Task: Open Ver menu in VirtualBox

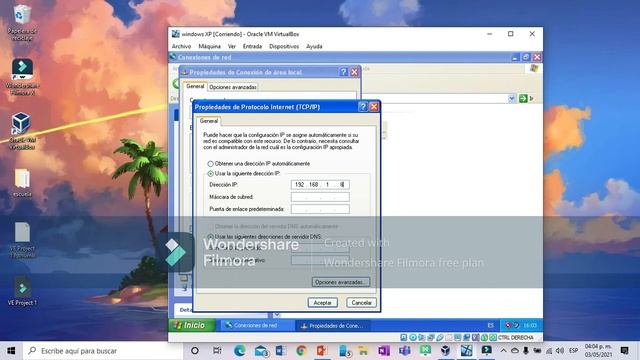Action: coord(232,47)
